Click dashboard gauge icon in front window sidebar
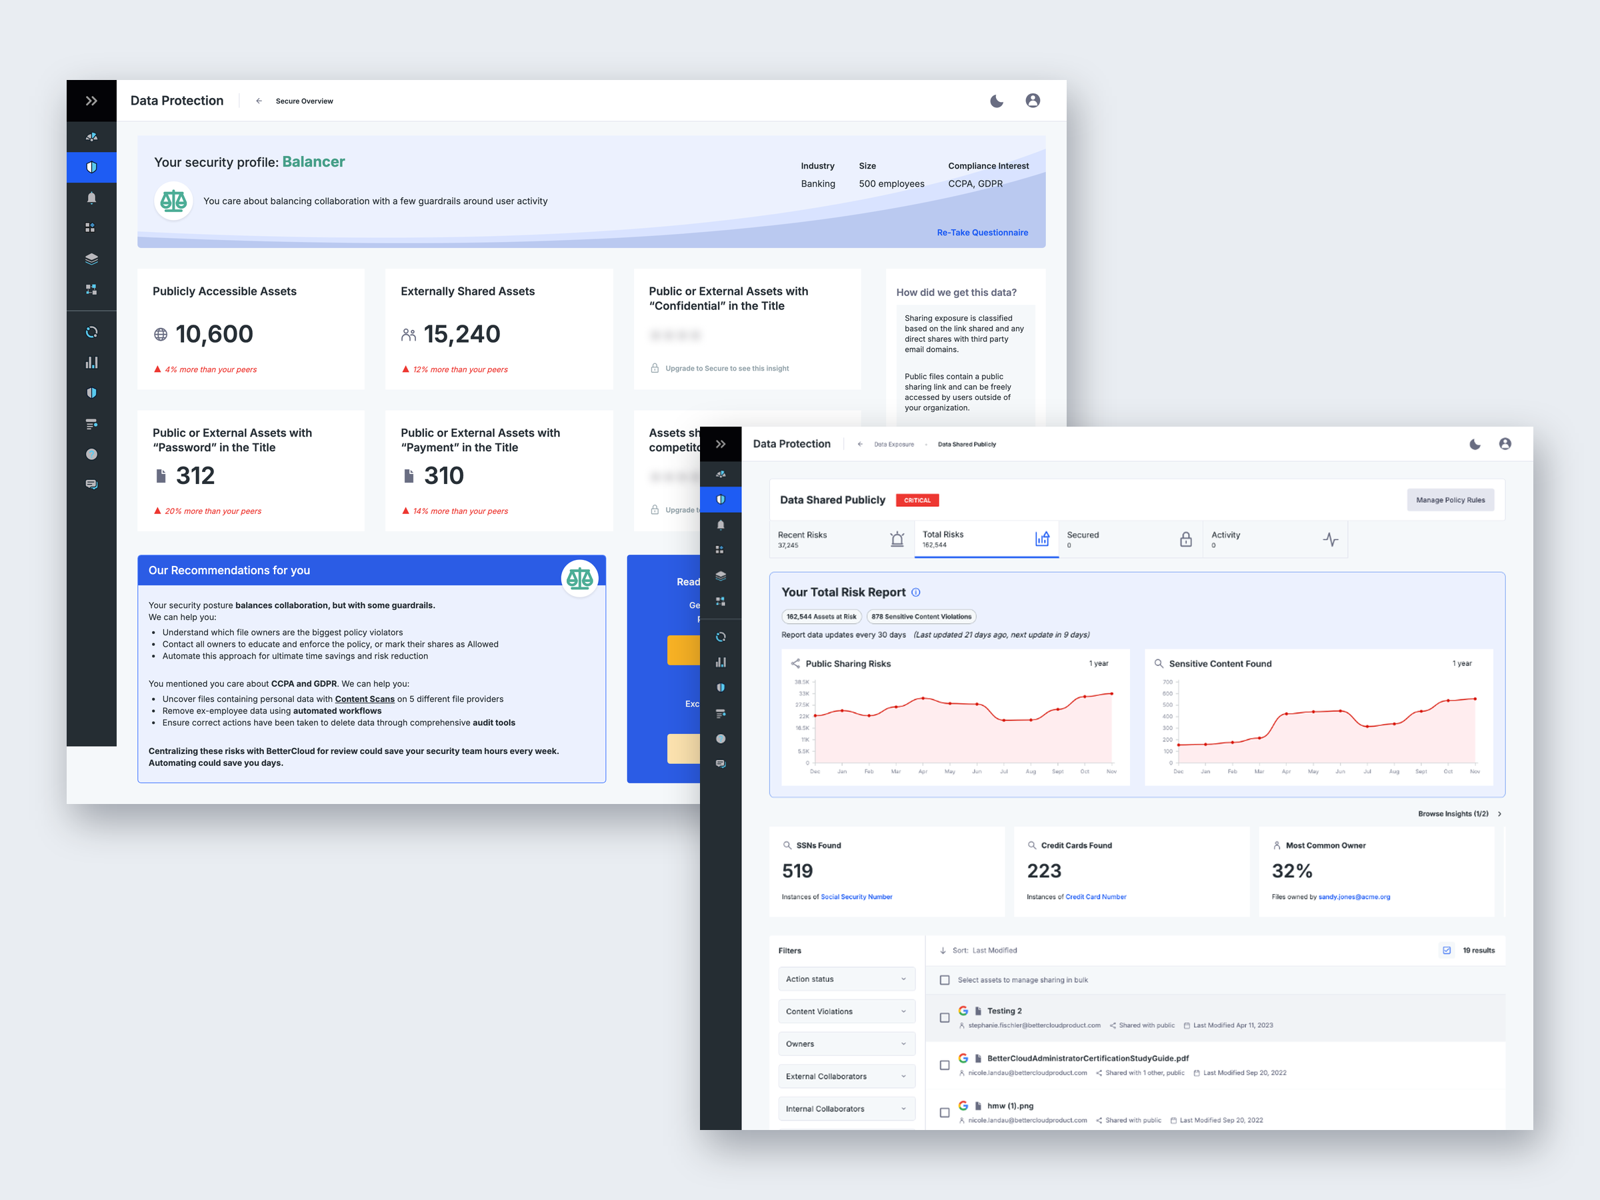 click(x=721, y=474)
